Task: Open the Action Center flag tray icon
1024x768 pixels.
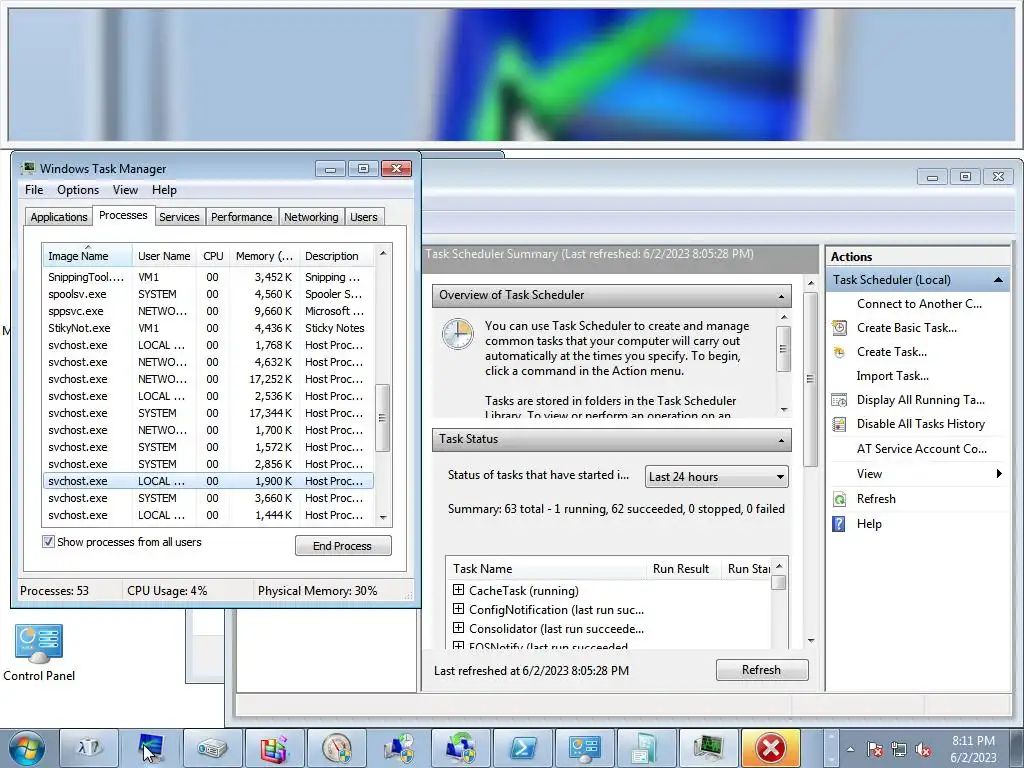Action: pos(874,750)
